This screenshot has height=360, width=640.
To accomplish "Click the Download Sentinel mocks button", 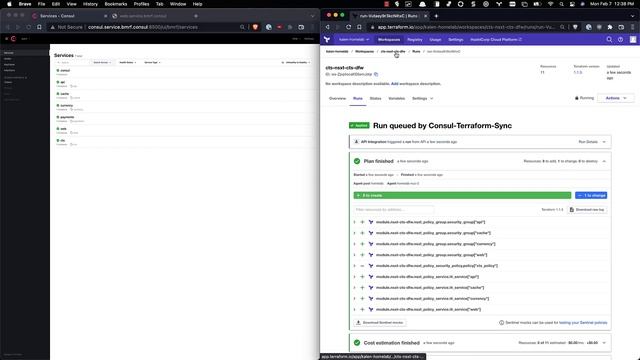I will click(380, 322).
